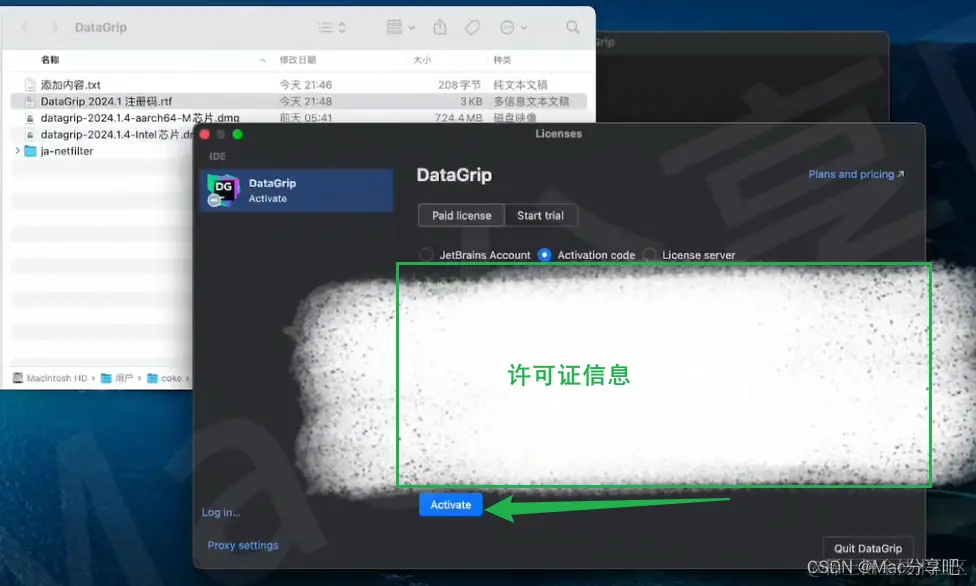Select the License server radio button
976x586 pixels.
650,255
